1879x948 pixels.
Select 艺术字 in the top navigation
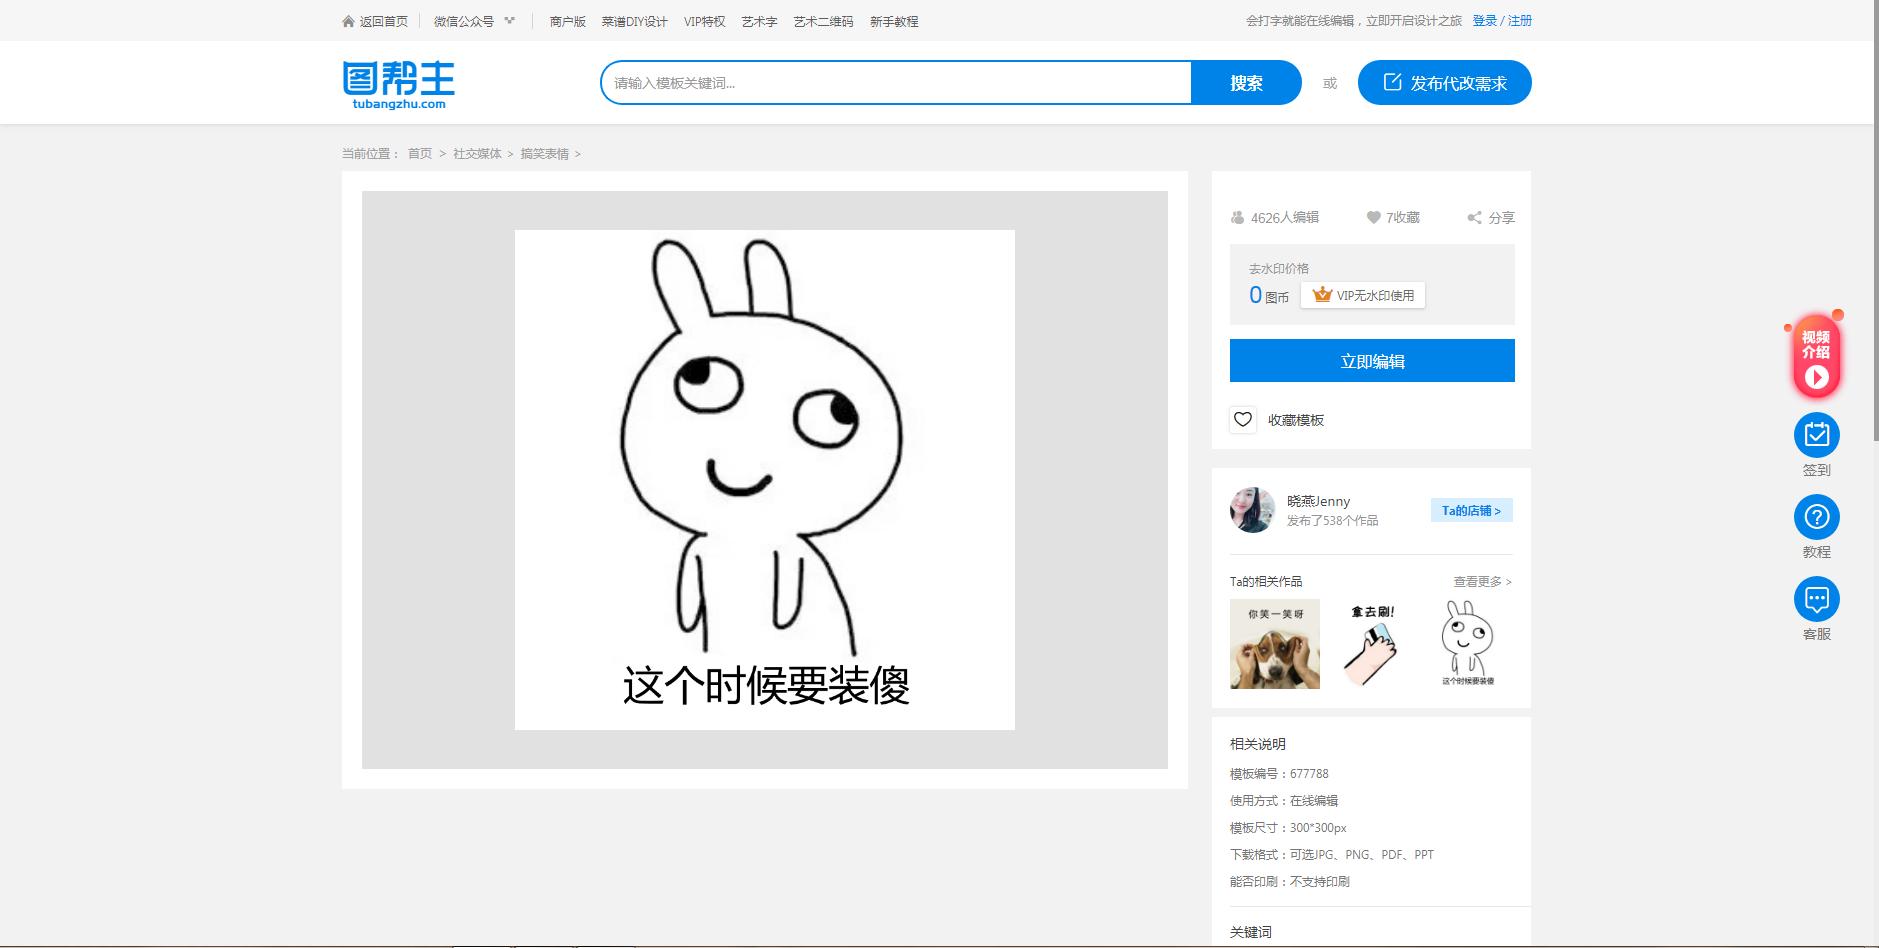coord(759,20)
